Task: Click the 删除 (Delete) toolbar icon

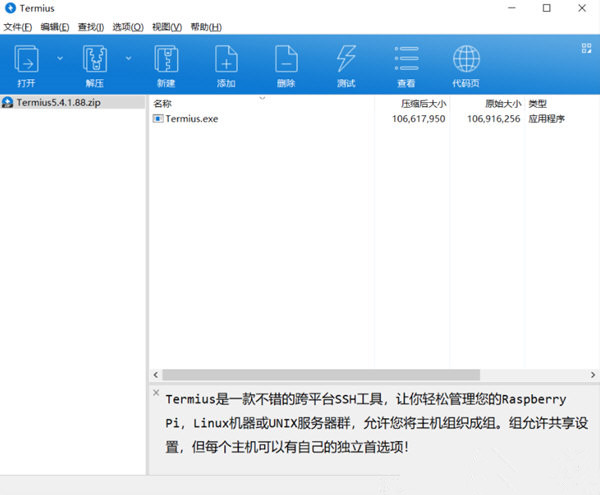Action: [x=286, y=59]
